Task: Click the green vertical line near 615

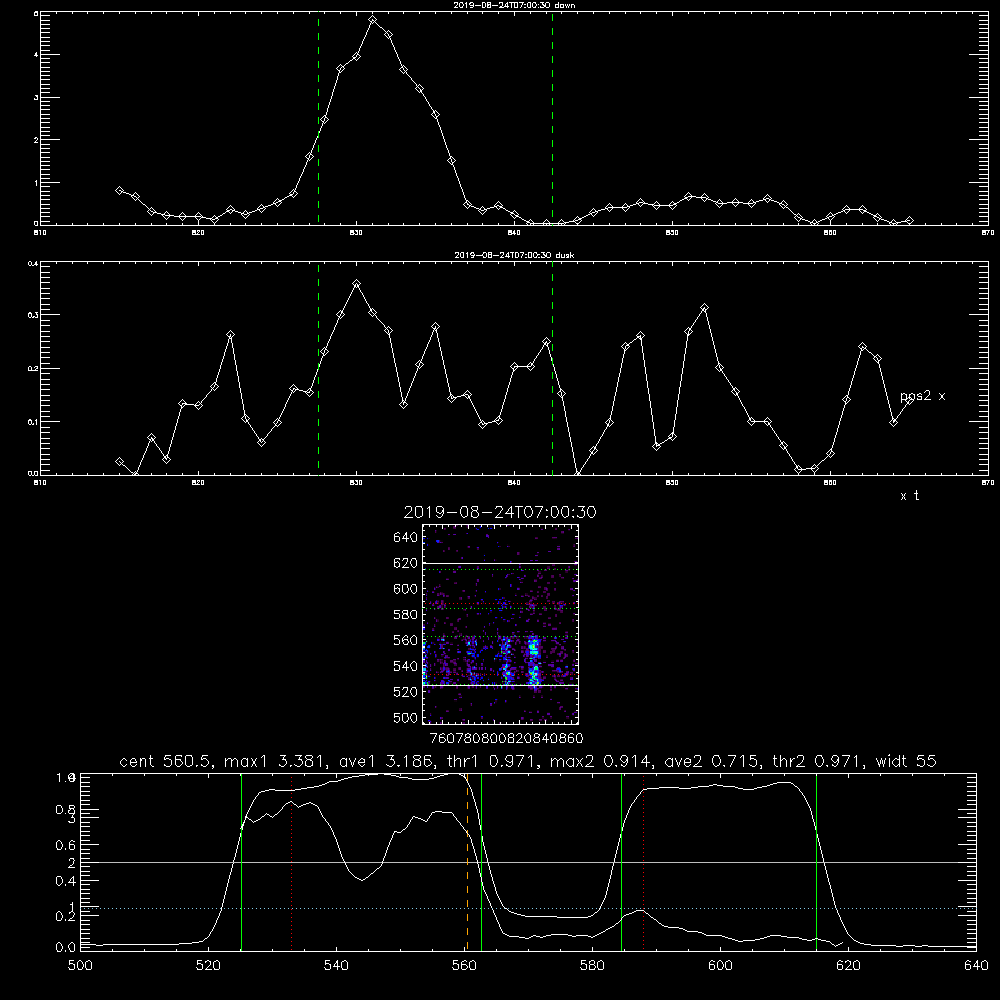Action: tap(816, 862)
